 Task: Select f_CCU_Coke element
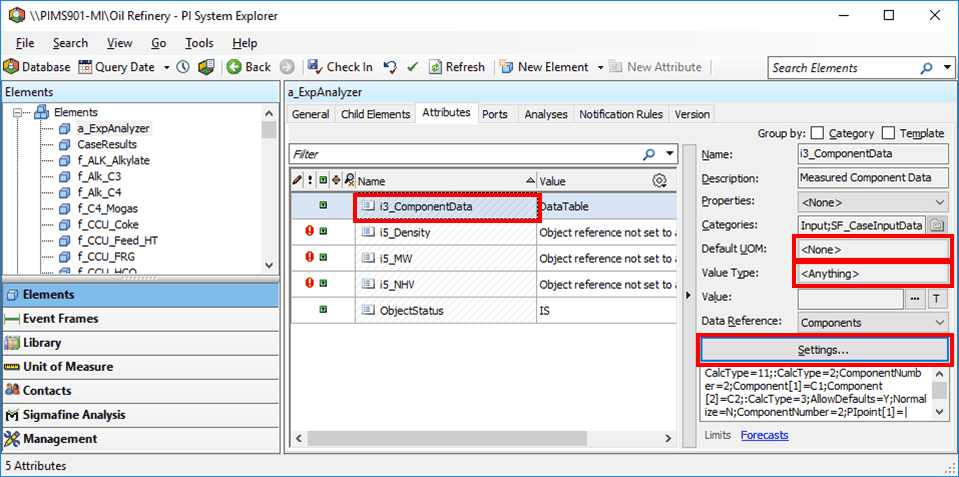click(108, 224)
